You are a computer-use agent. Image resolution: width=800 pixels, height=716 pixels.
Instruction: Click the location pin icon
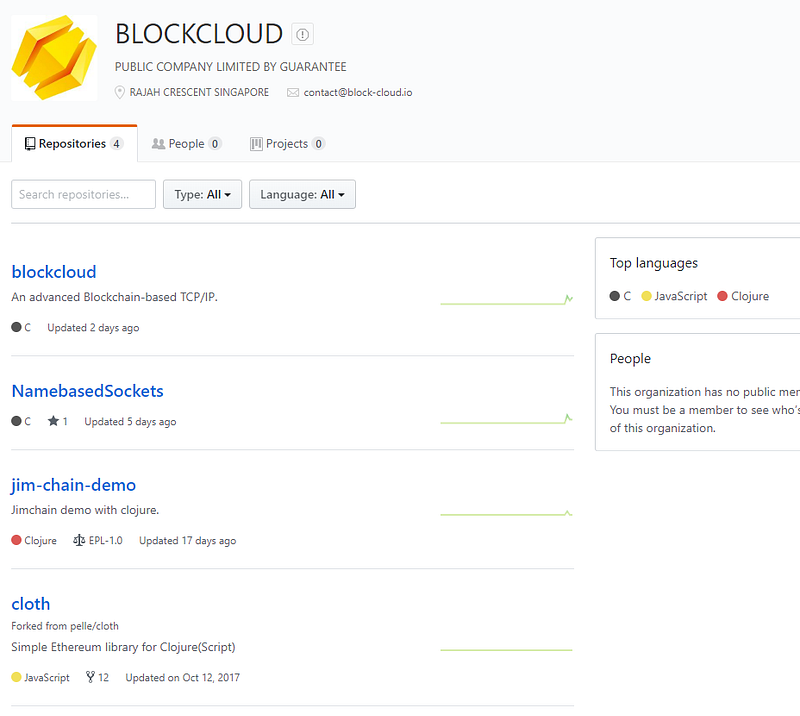pos(121,92)
